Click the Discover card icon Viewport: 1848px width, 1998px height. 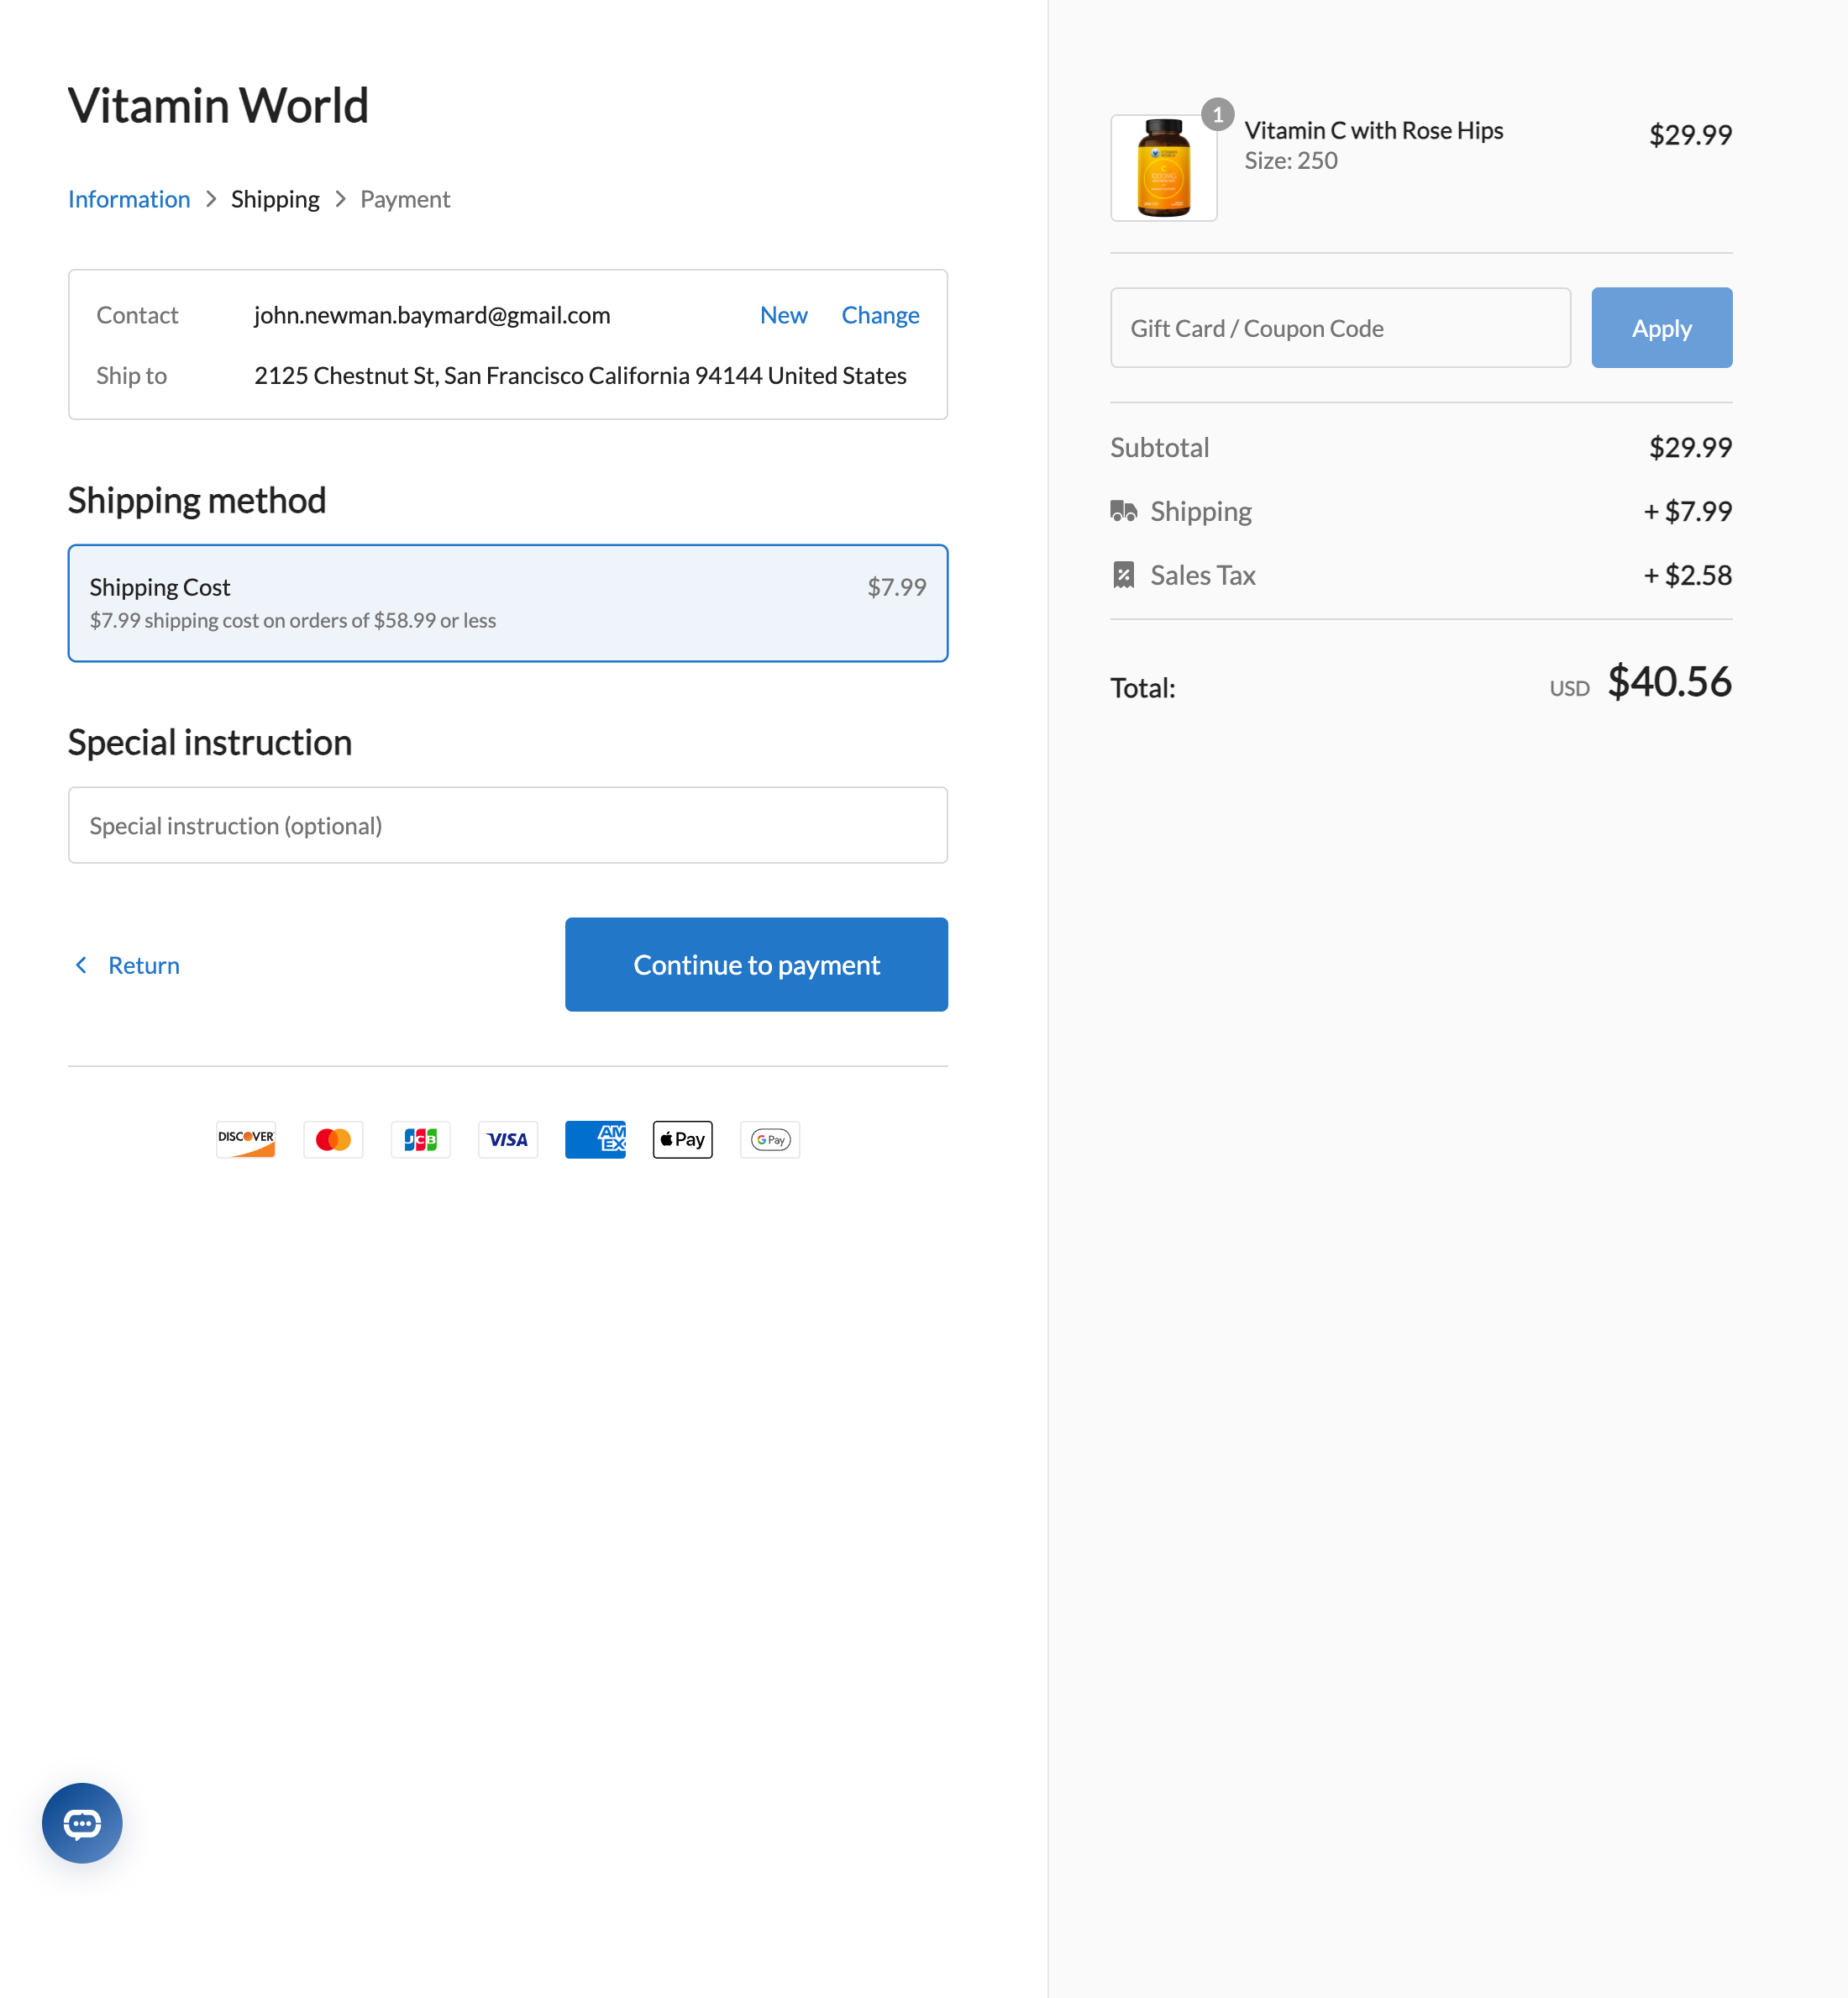click(246, 1139)
